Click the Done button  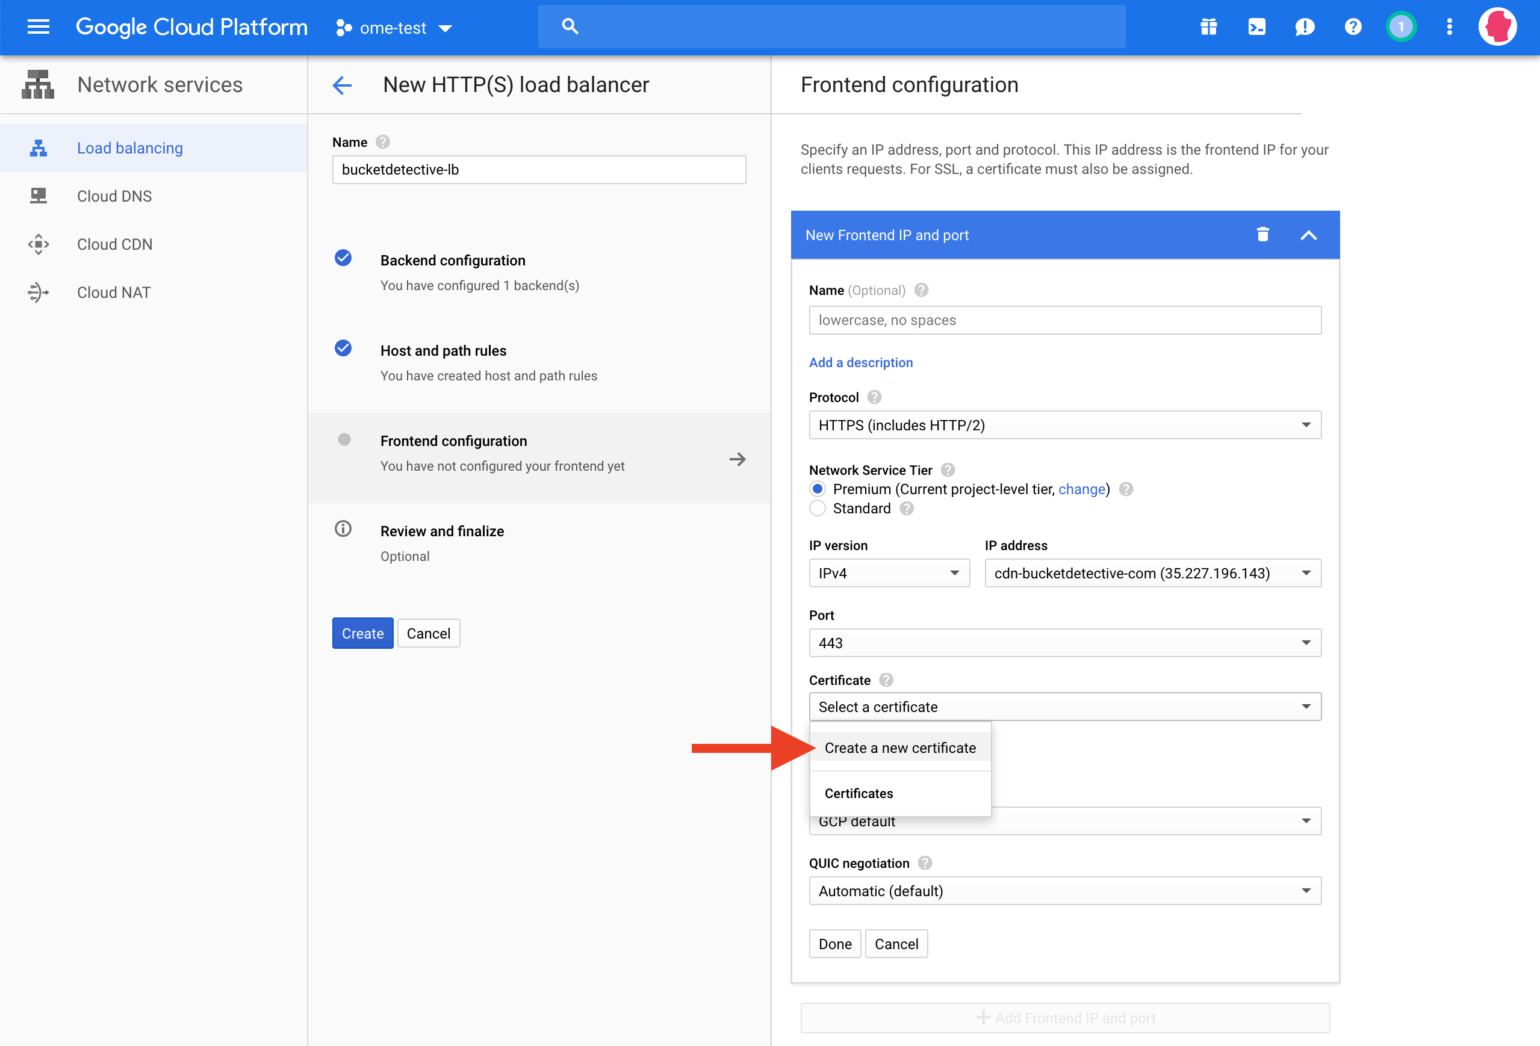(835, 944)
